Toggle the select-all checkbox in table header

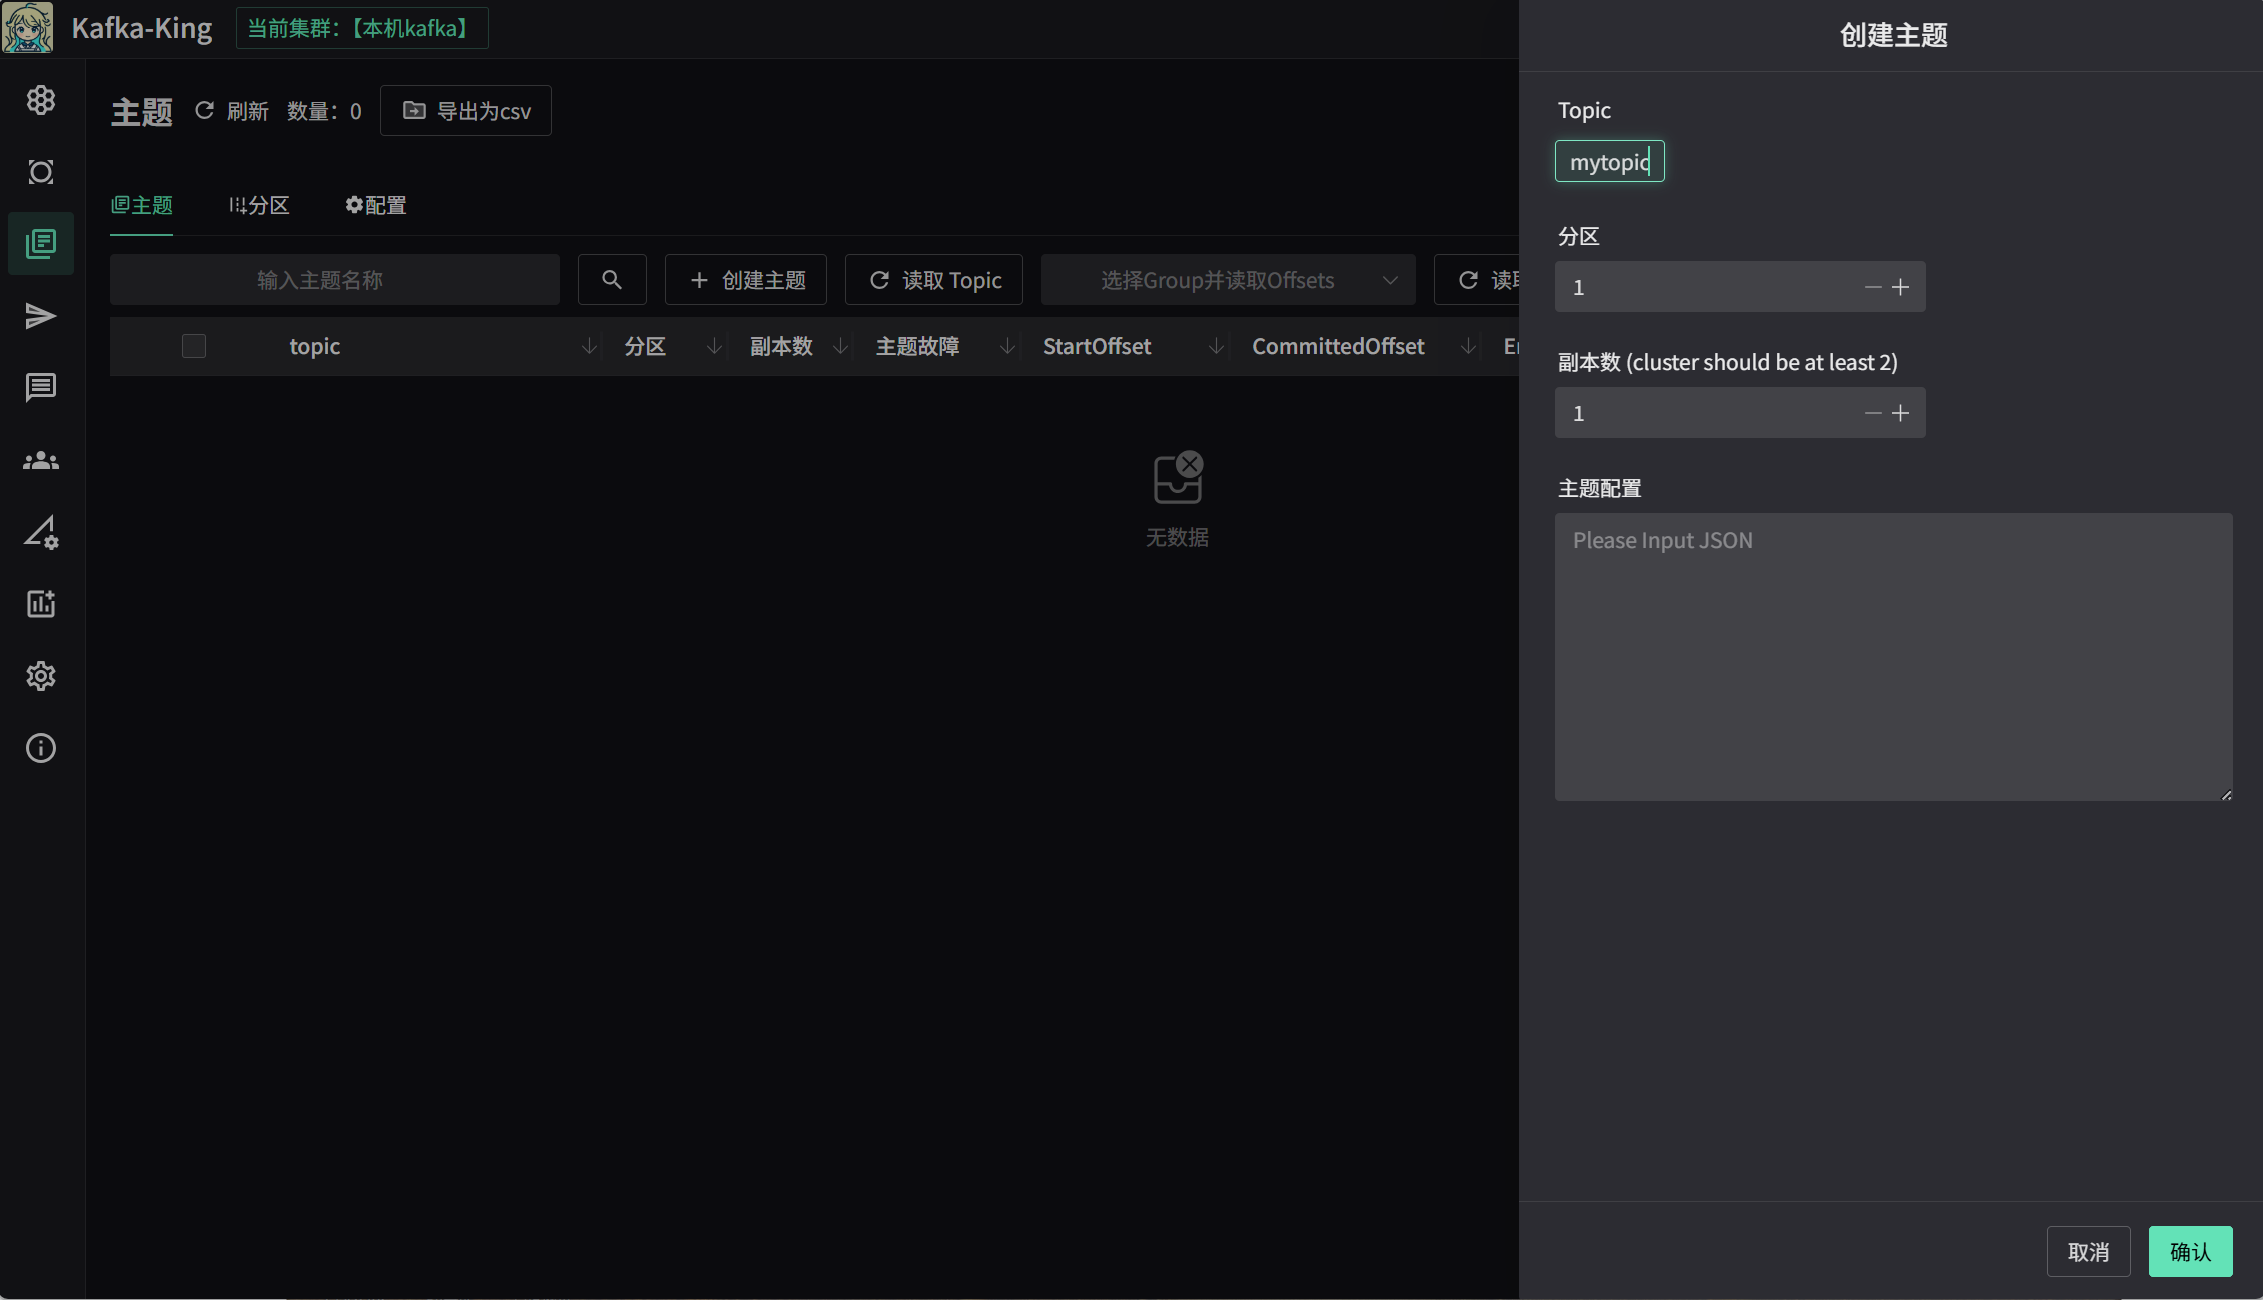click(x=194, y=346)
